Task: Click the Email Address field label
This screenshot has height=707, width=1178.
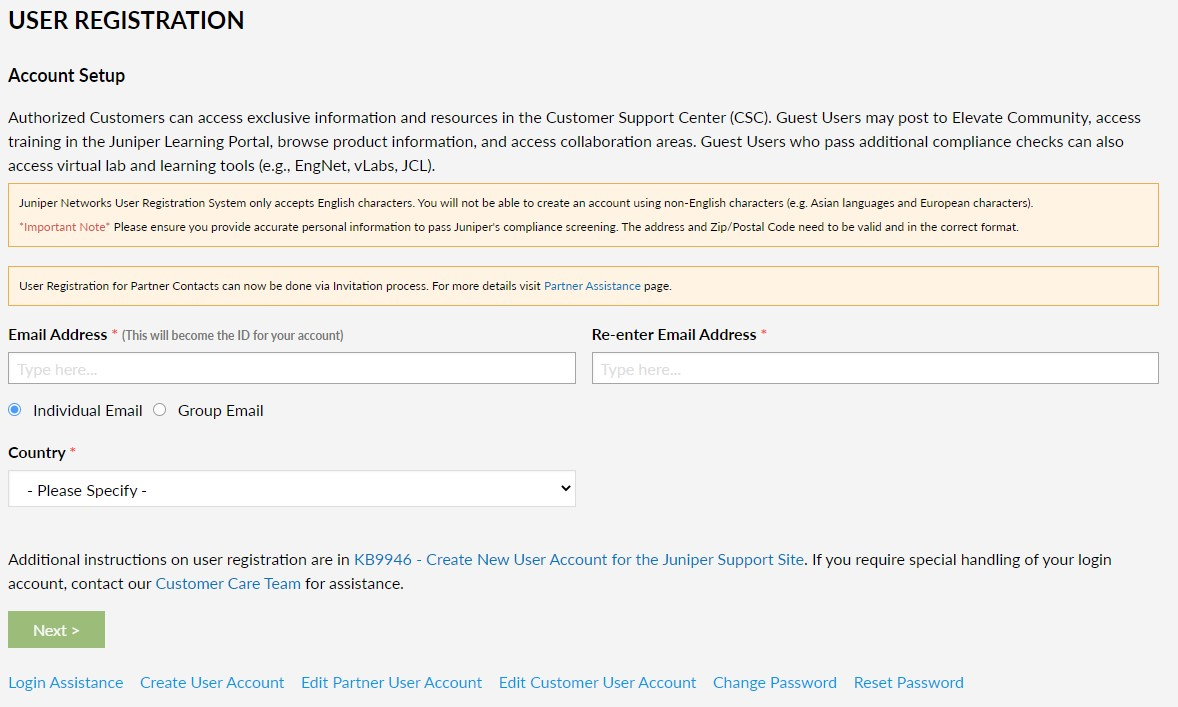Action: pyautogui.click(x=58, y=335)
